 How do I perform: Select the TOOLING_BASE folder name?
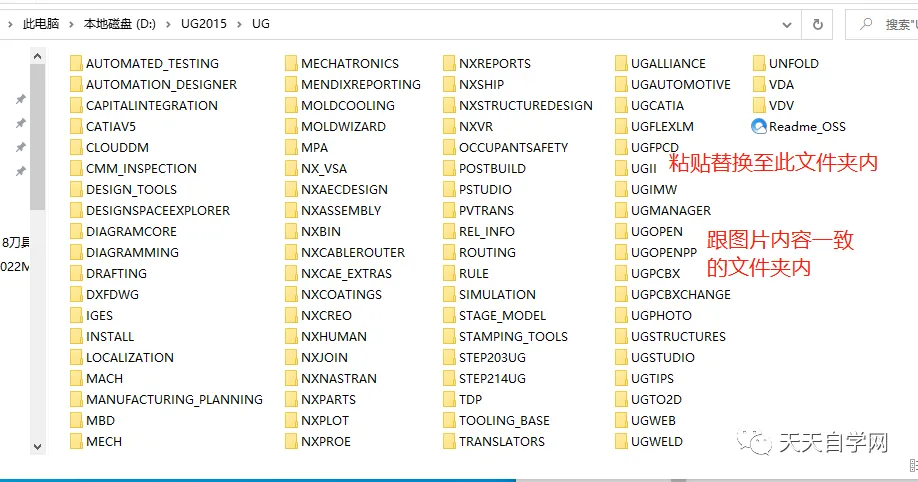[x=504, y=421]
